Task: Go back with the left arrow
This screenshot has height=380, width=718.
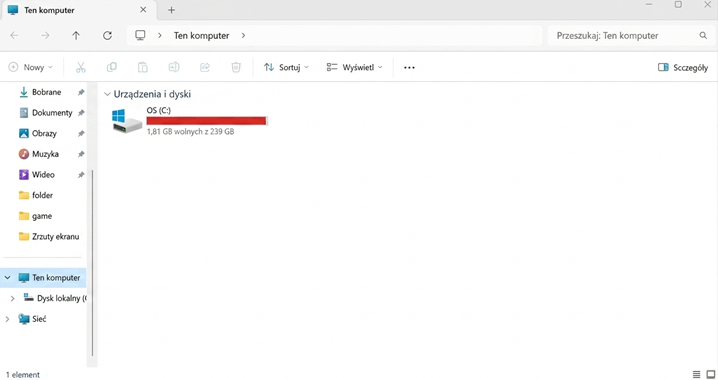Action: tap(14, 35)
